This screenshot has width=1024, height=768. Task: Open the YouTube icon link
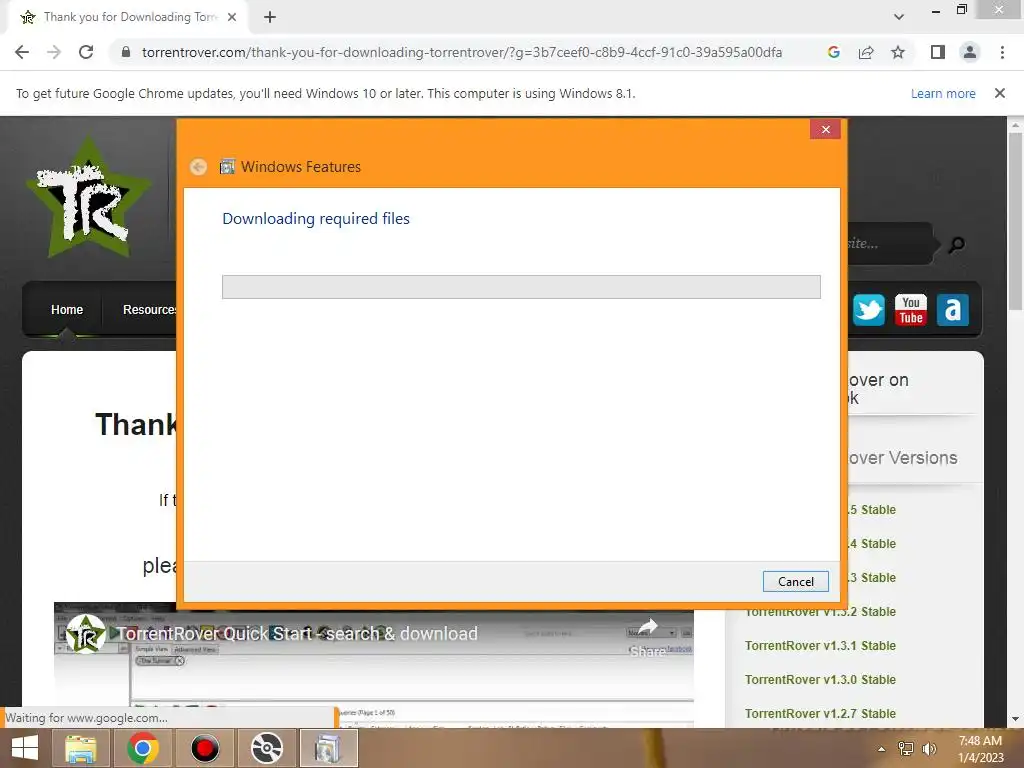910,310
